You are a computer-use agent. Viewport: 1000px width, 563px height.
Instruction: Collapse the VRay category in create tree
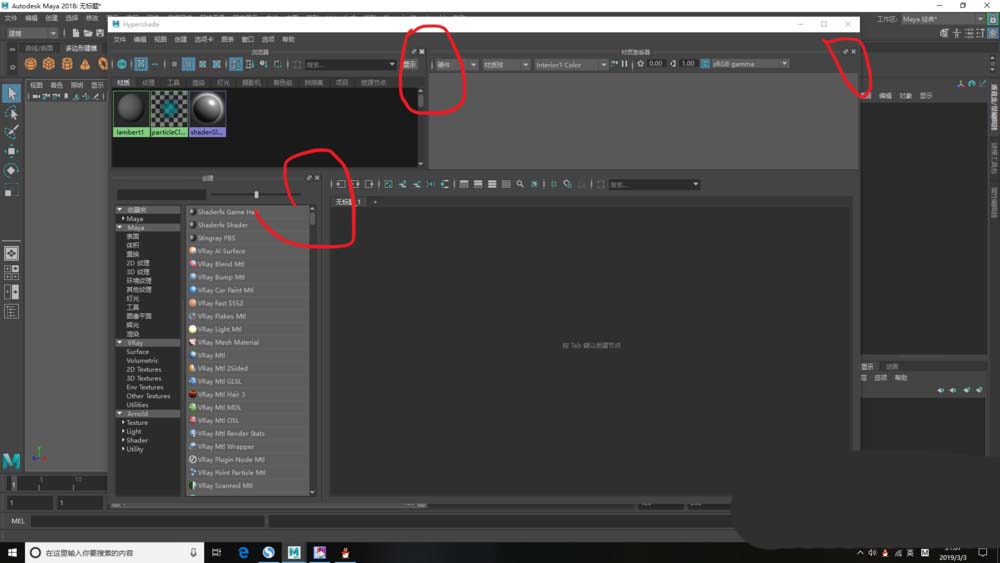click(x=119, y=342)
